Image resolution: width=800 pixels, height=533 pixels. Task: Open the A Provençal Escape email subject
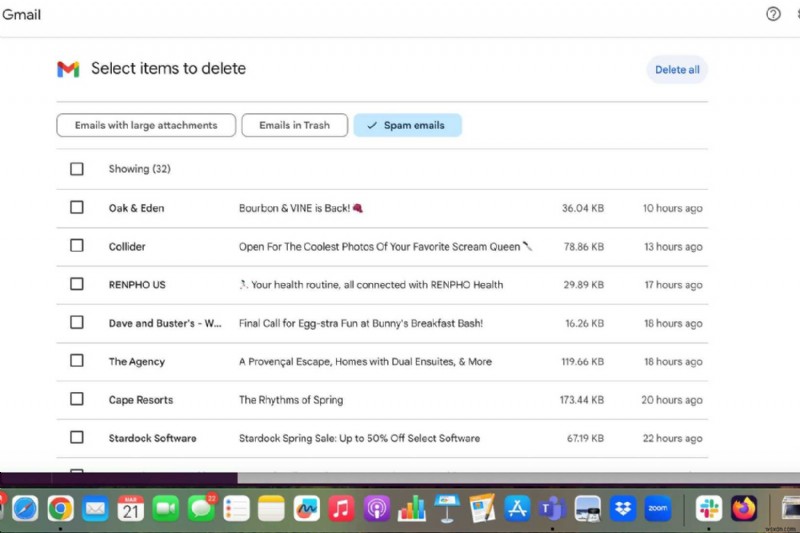point(365,362)
